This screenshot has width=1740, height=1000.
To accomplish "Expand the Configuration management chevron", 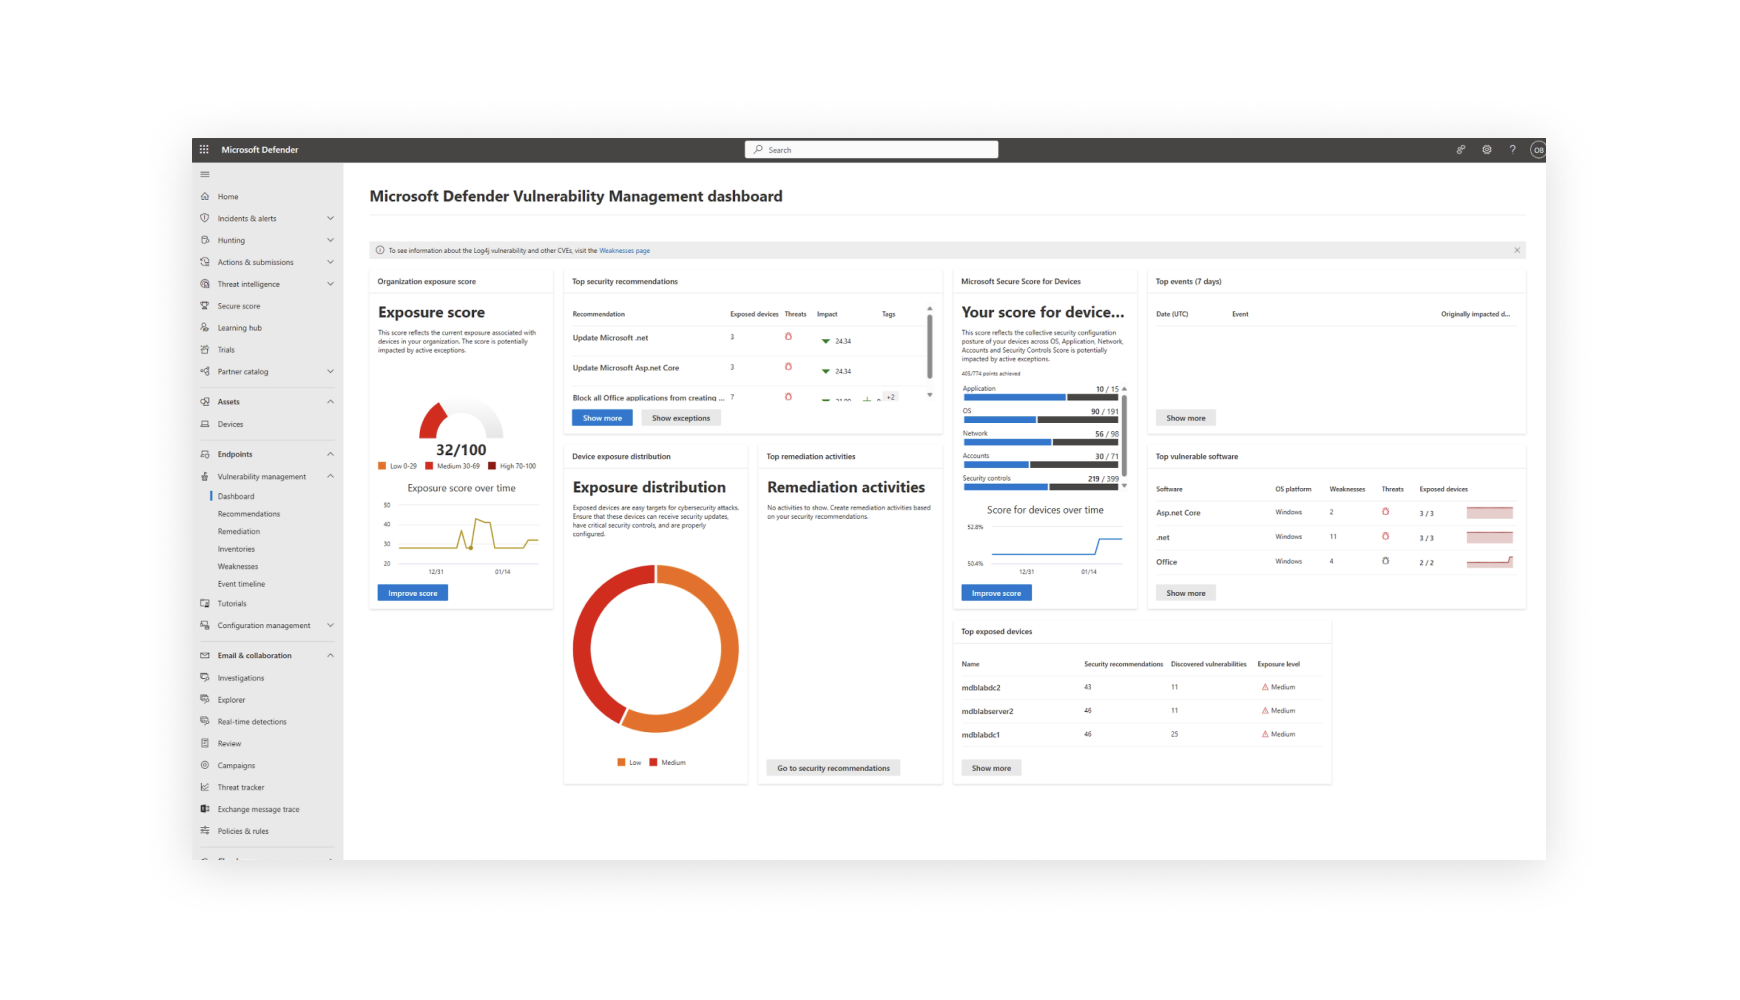I will point(330,626).
